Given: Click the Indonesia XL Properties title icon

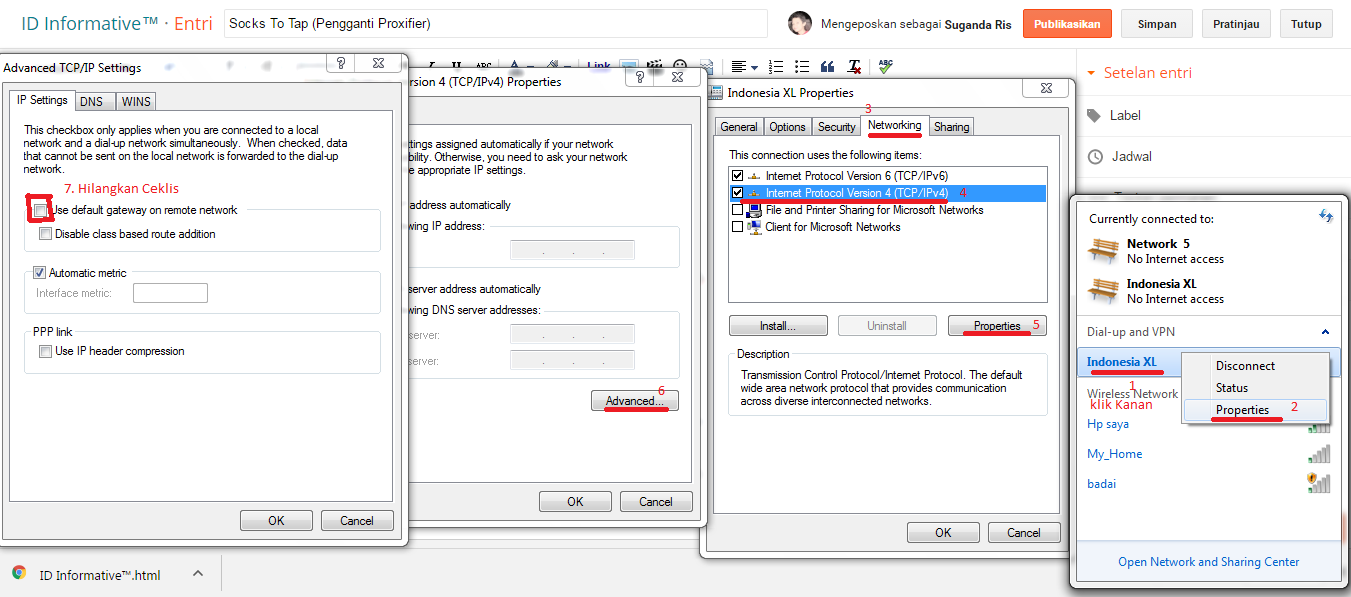Looking at the screenshot, I should pos(716,93).
